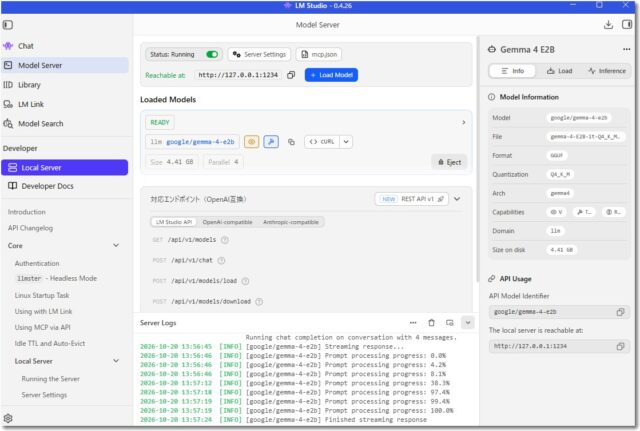The width and height of the screenshot is (640, 431).
Task: Open the Authentication docs entry
Action: click(37, 264)
